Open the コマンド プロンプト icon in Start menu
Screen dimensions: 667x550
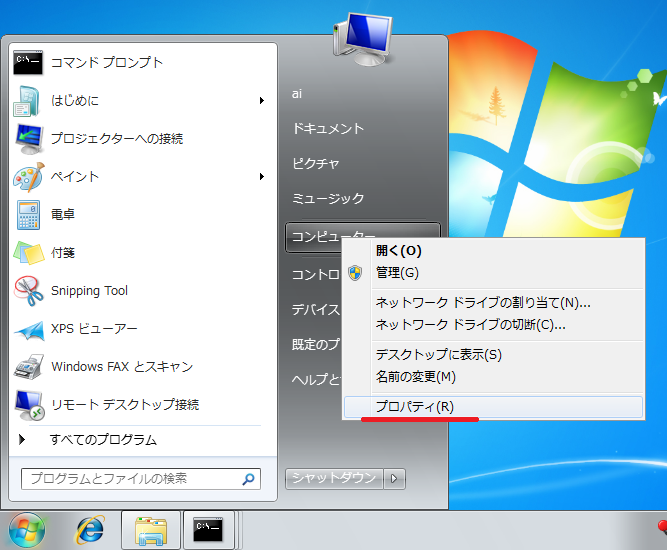(28, 62)
